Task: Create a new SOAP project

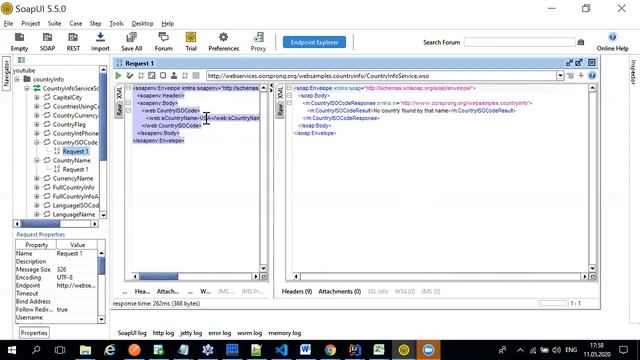Action: (47, 42)
